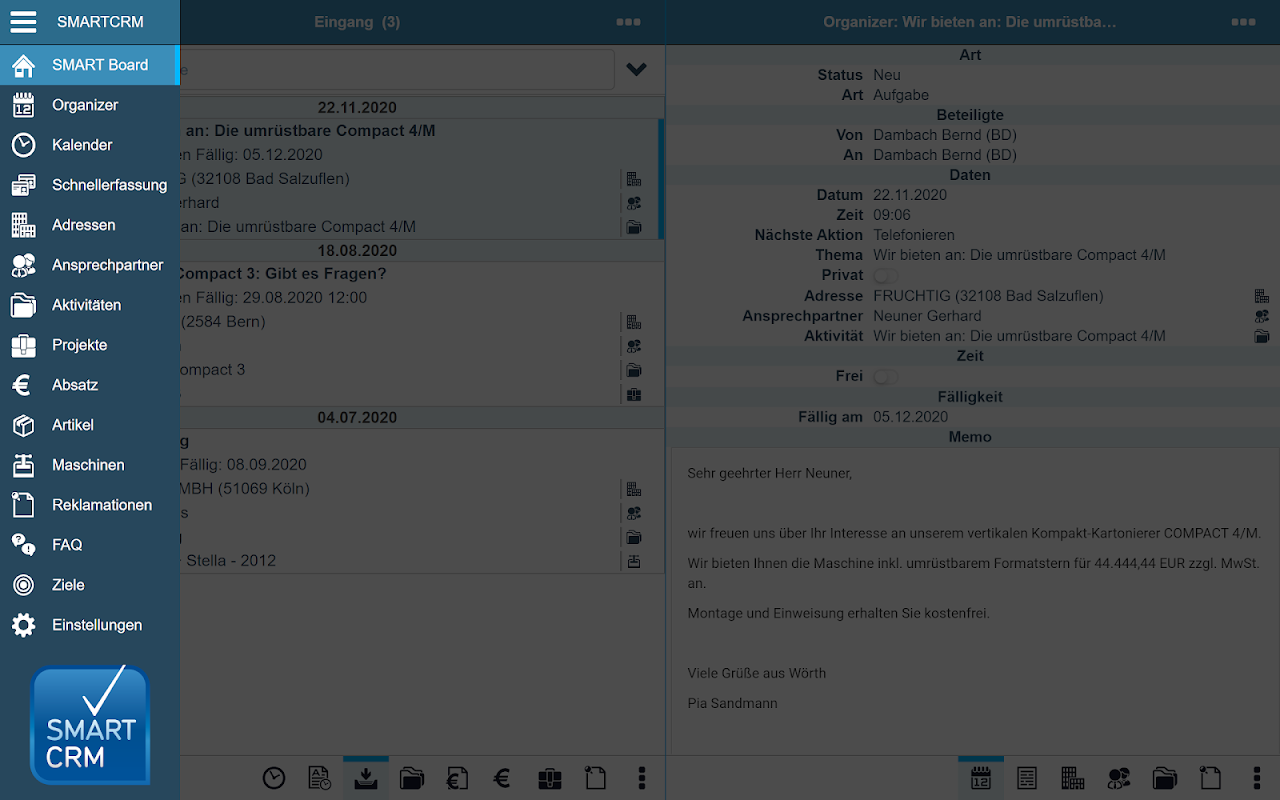Viewport: 1280px width, 800px height.
Task: Open more options in right bottom toolbar
Action: click(1257, 778)
